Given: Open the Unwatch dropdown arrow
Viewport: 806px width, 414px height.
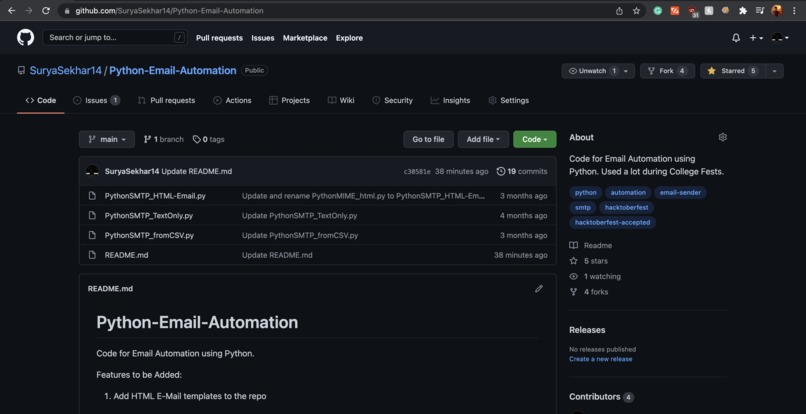Looking at the screenshot, I should tap(627, 71).
